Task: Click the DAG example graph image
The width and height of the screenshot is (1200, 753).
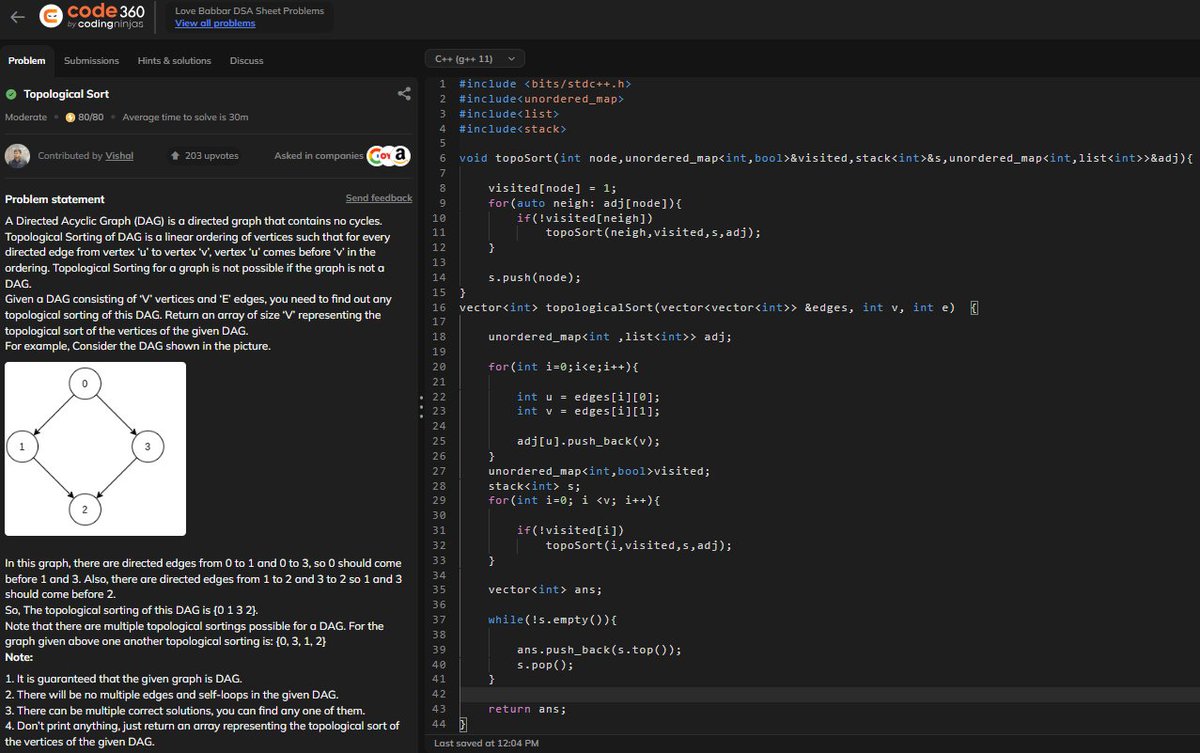Action: (95, 448)
